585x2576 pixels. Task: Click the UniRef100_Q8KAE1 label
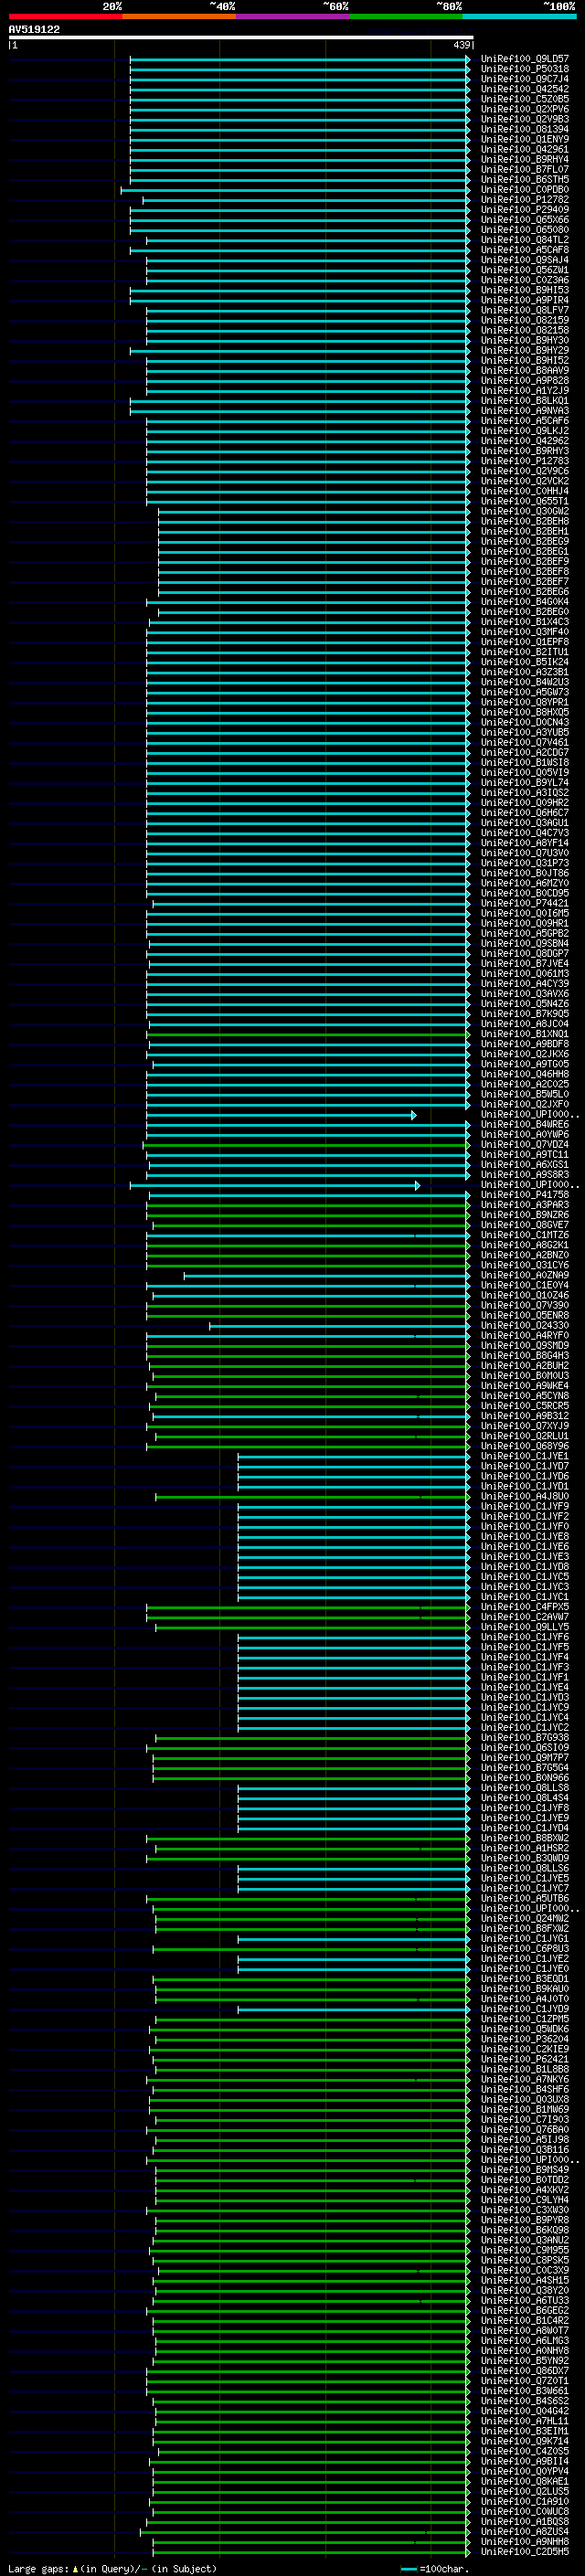525,2481
